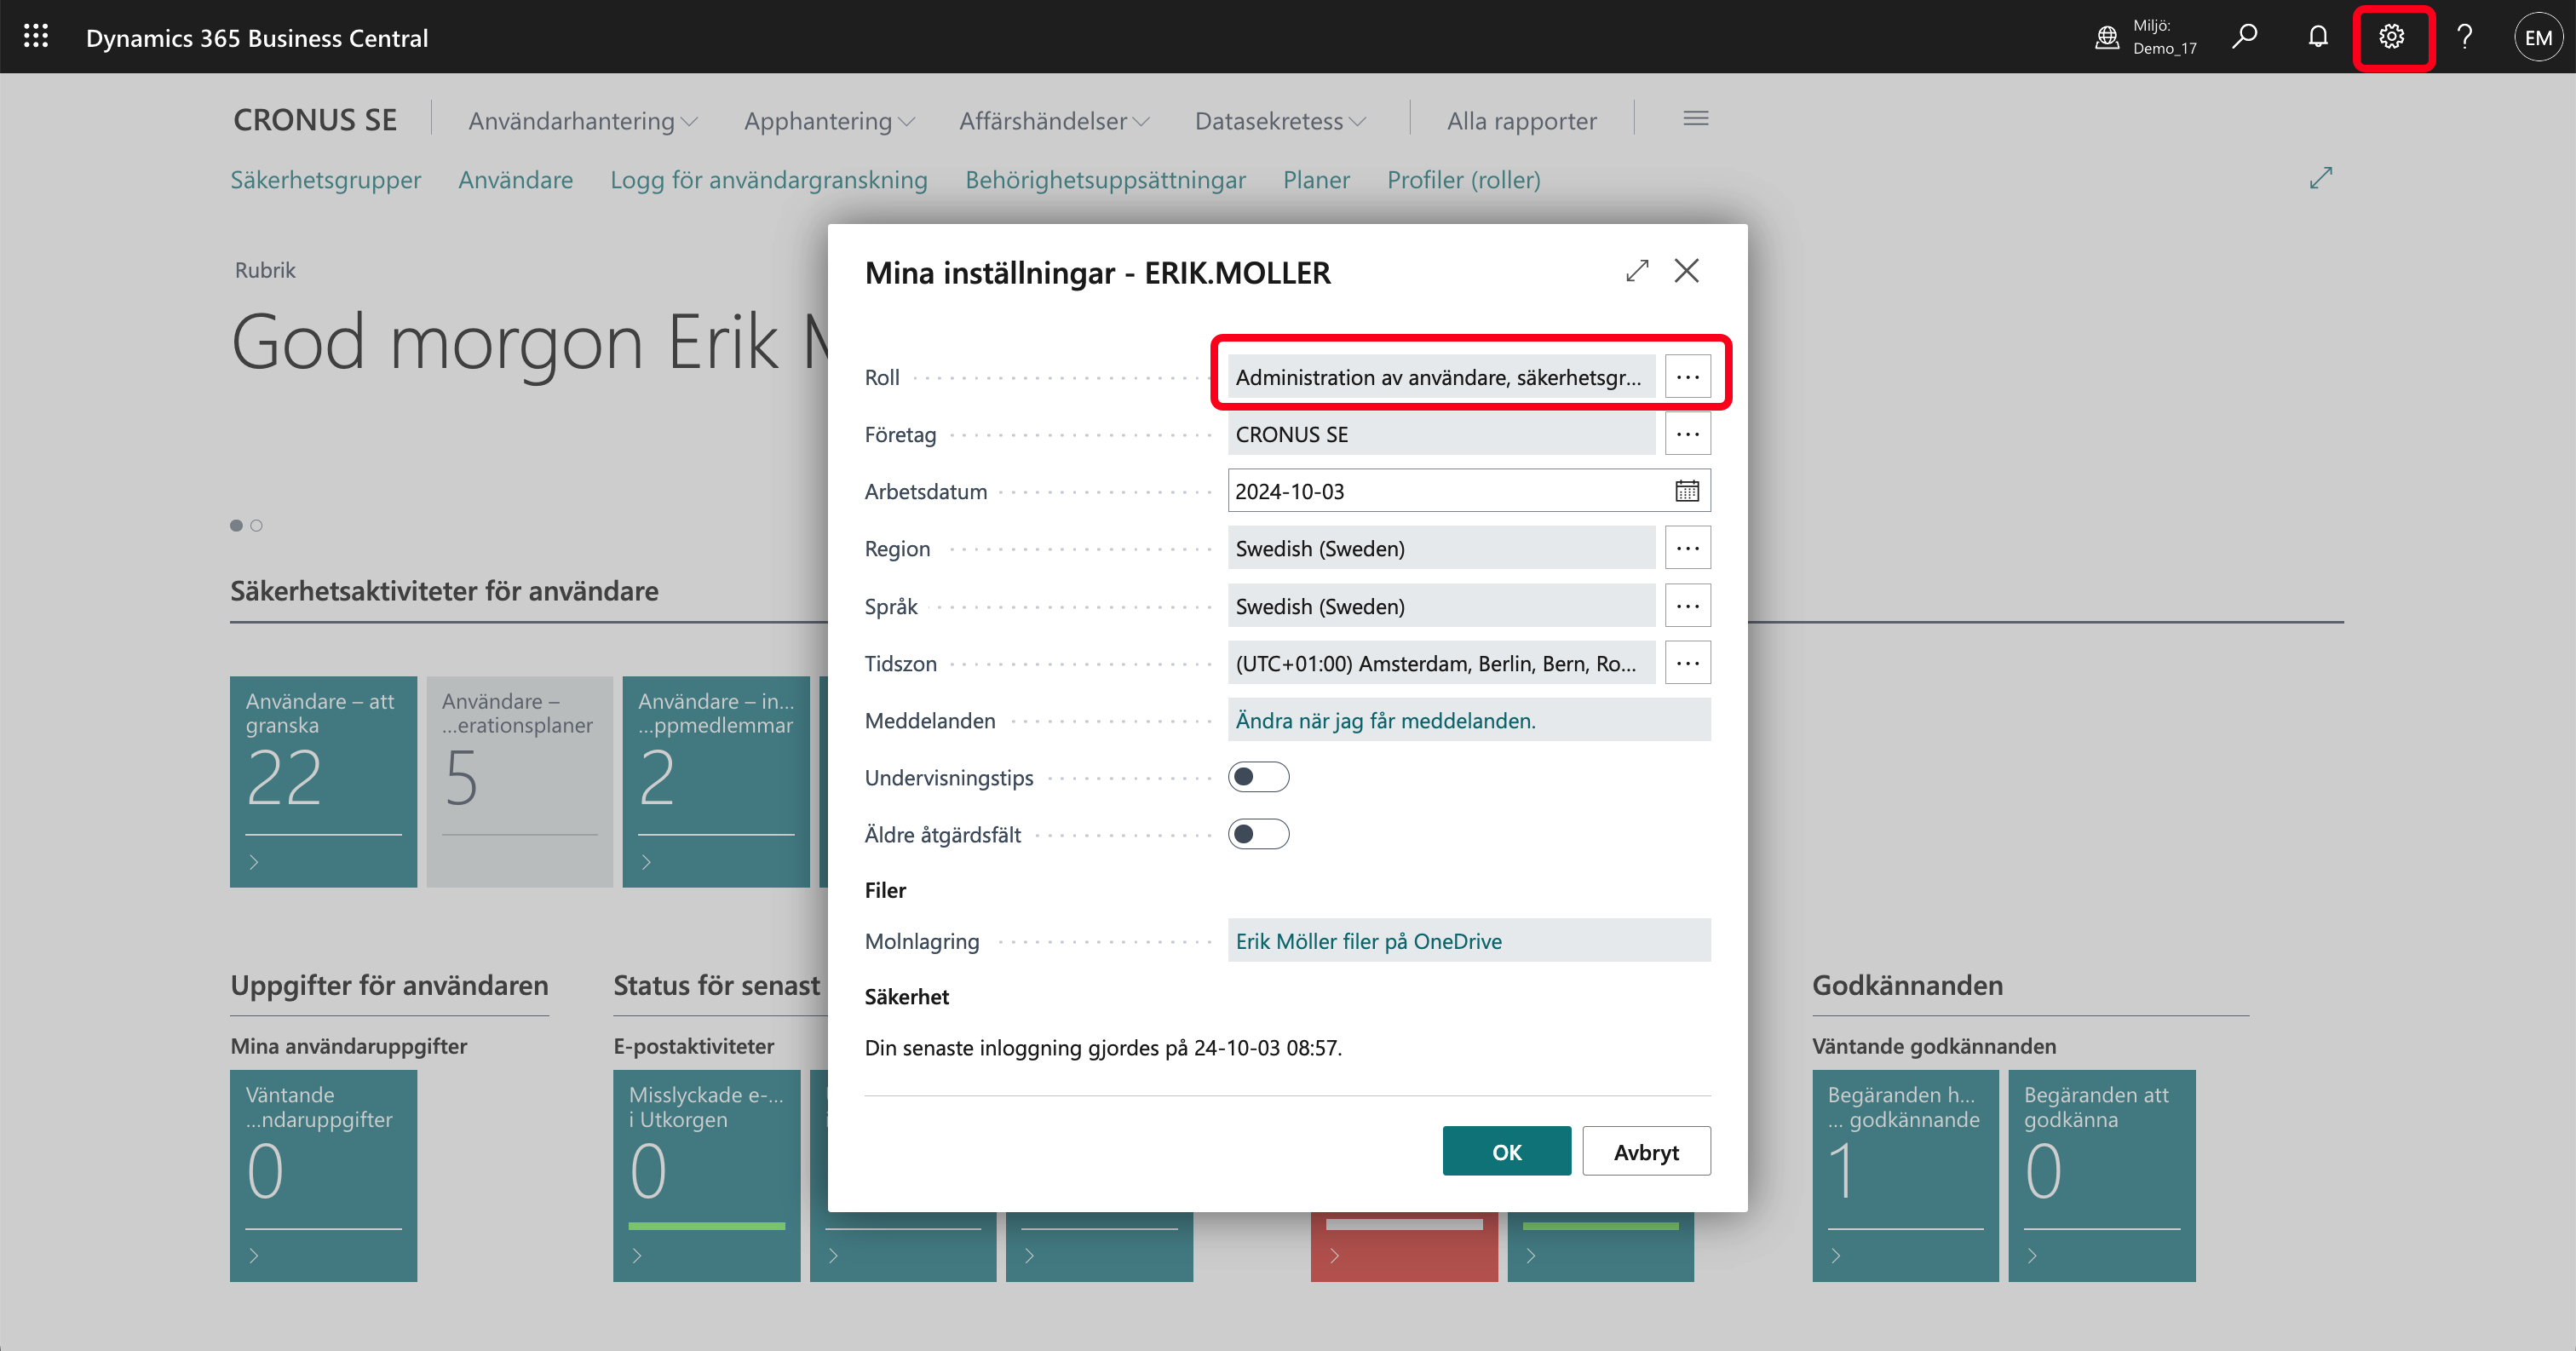Screen dimensions: 2576x1351
Task: Open Alla rapporter
Action: point(1521,121)
